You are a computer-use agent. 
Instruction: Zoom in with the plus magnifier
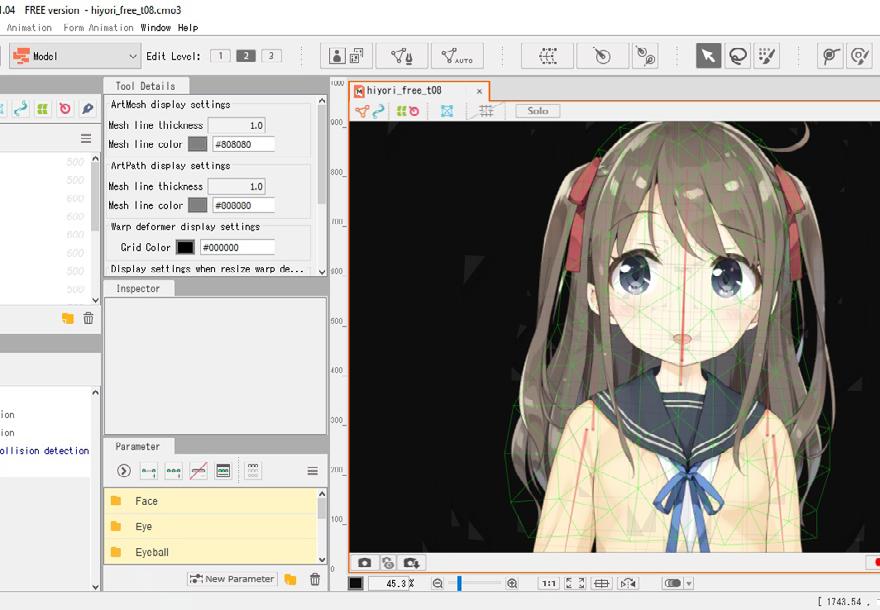(x=512, y=584)
